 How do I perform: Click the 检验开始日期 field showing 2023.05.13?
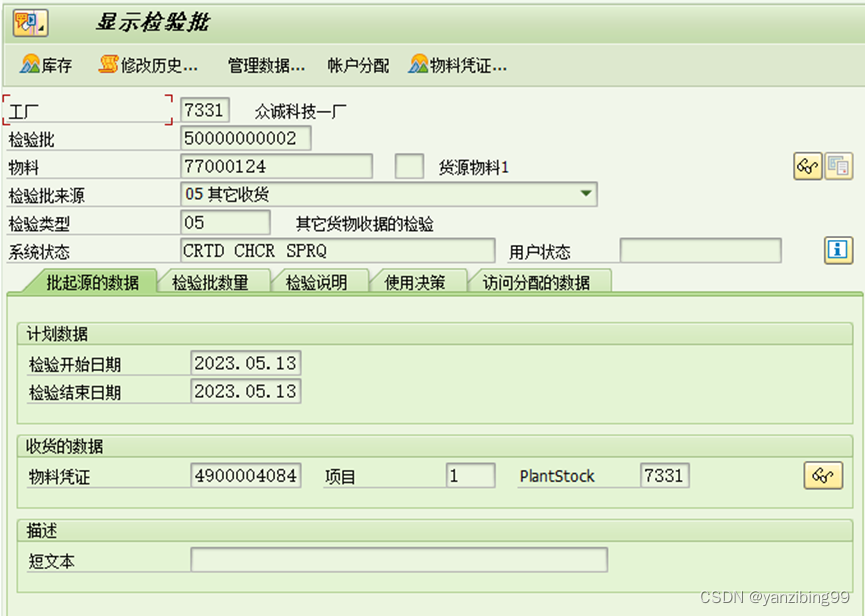(x=245, y=362)
